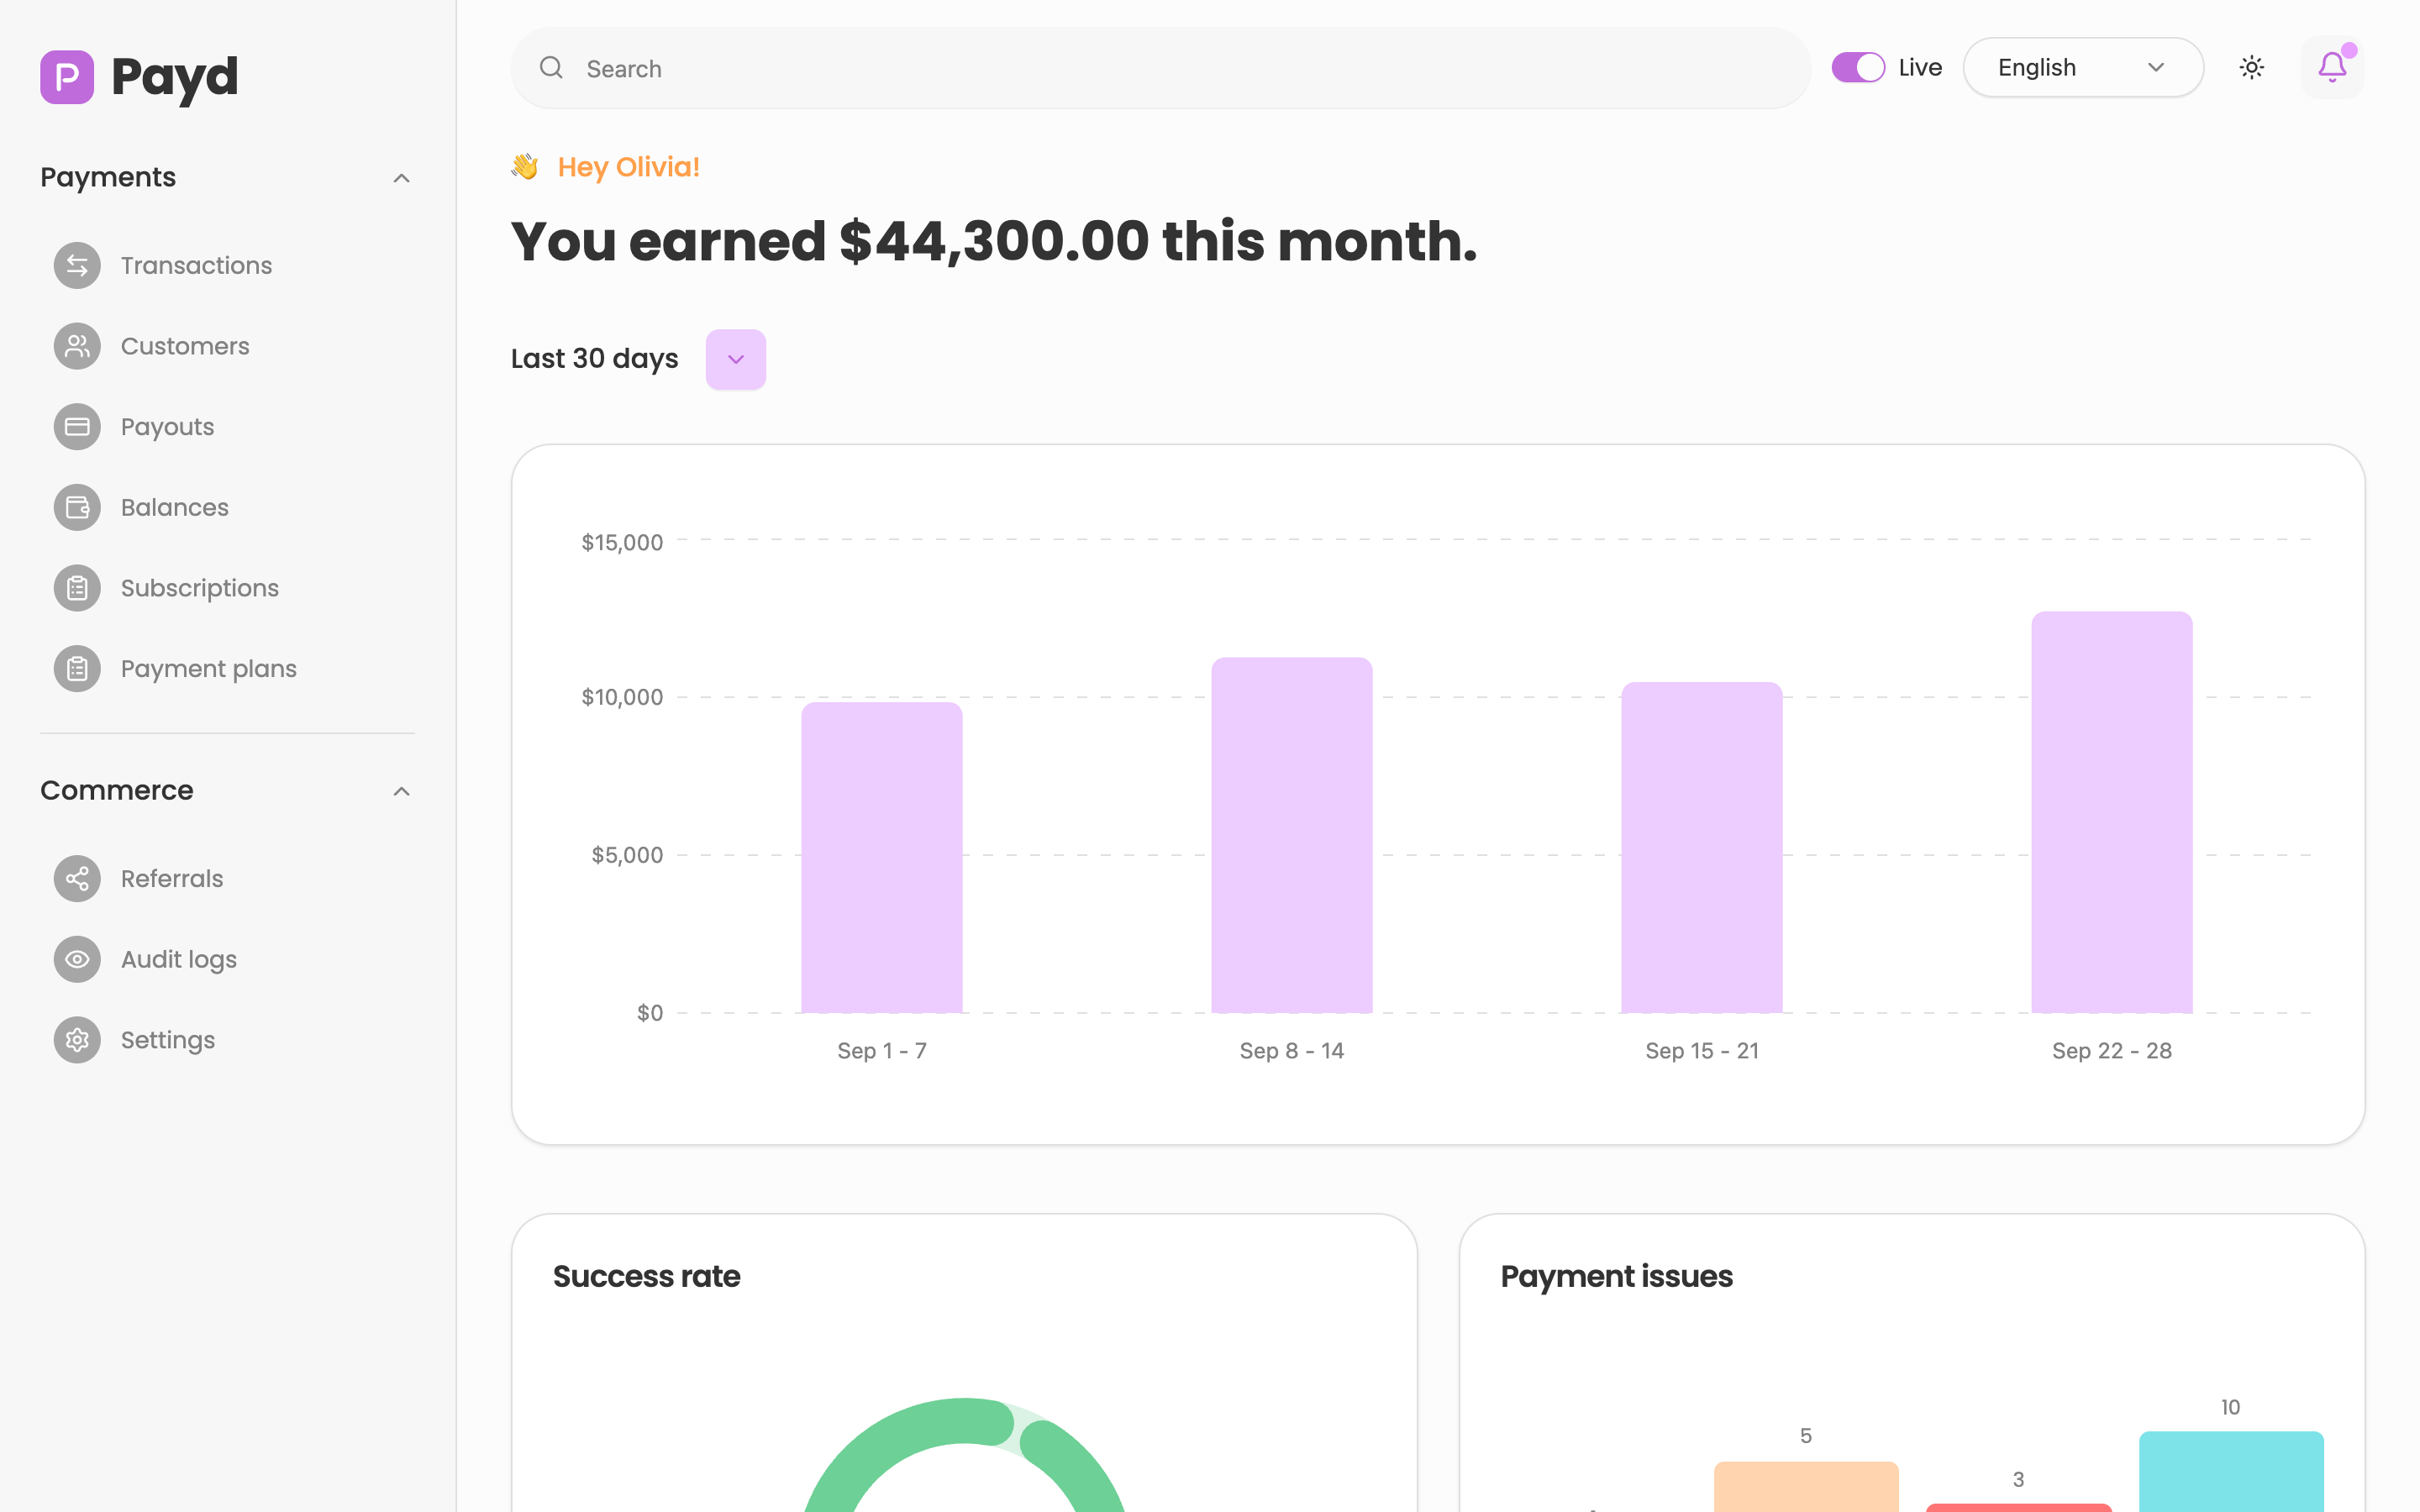
Task: Click the Sep 15 - 21 bar
Action: [x=1701, y=847]
